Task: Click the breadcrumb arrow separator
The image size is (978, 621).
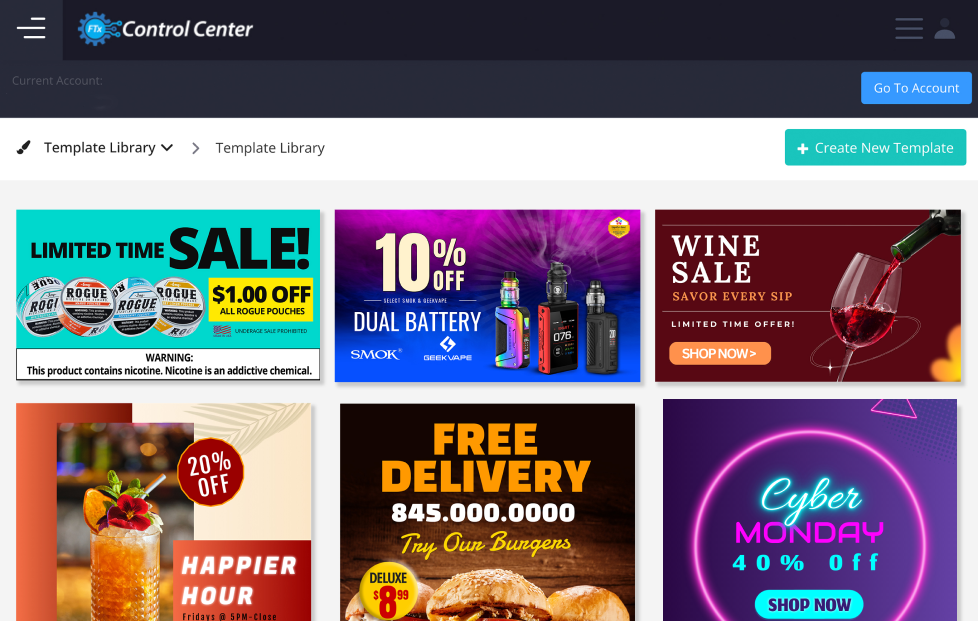Action: click(195, 148)
